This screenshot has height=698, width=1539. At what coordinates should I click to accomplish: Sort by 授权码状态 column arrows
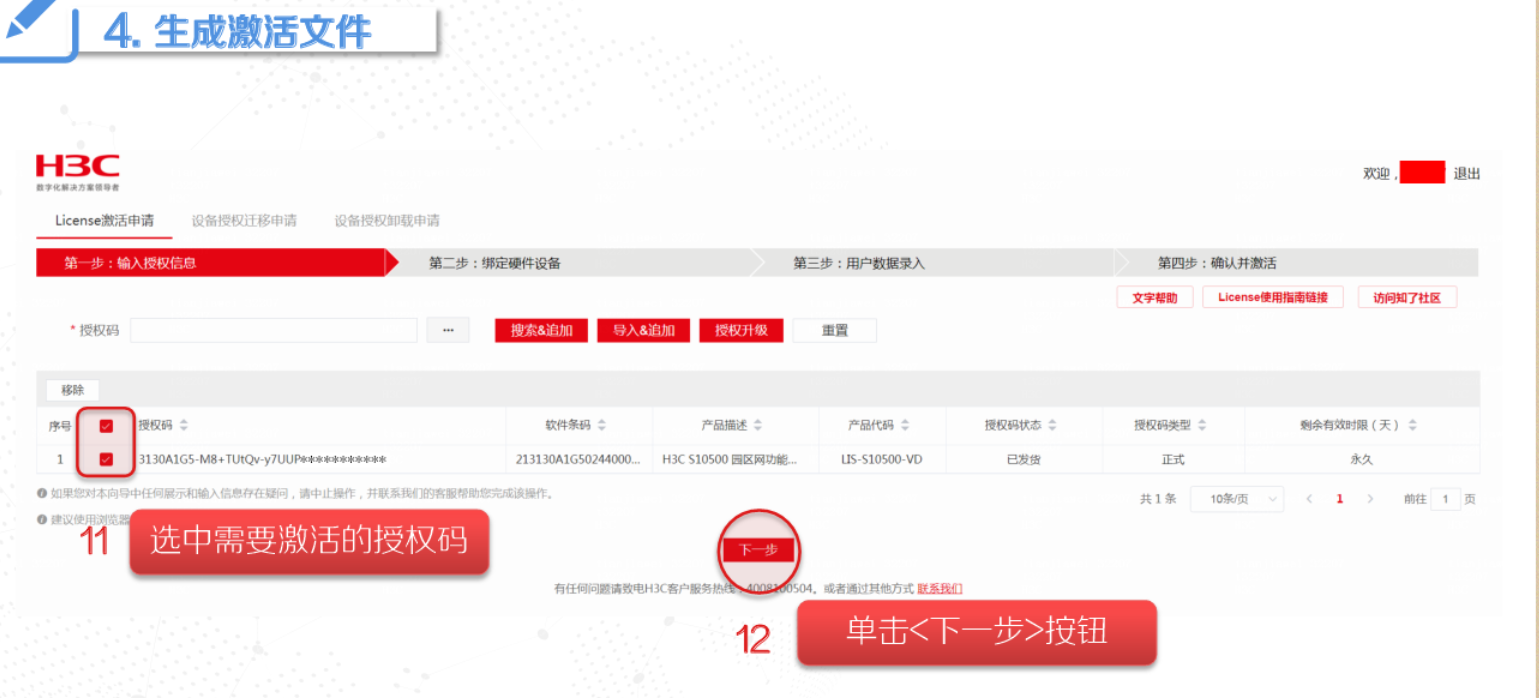(x=1052, y=425)
